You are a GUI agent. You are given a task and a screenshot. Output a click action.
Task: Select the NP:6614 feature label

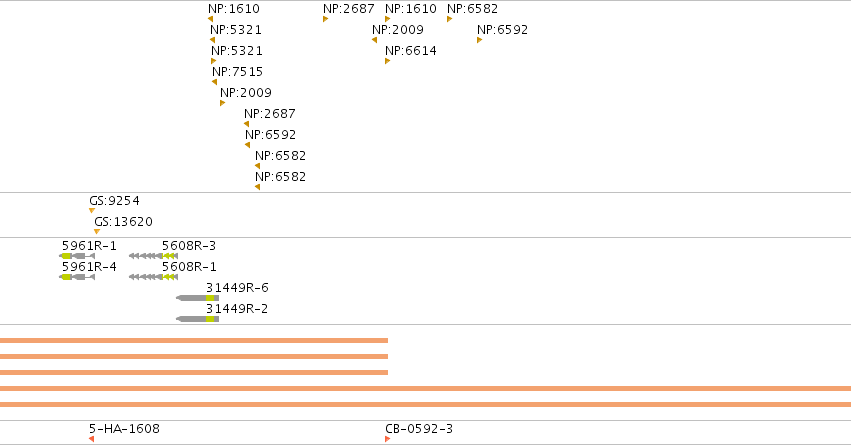click(411, 50)
